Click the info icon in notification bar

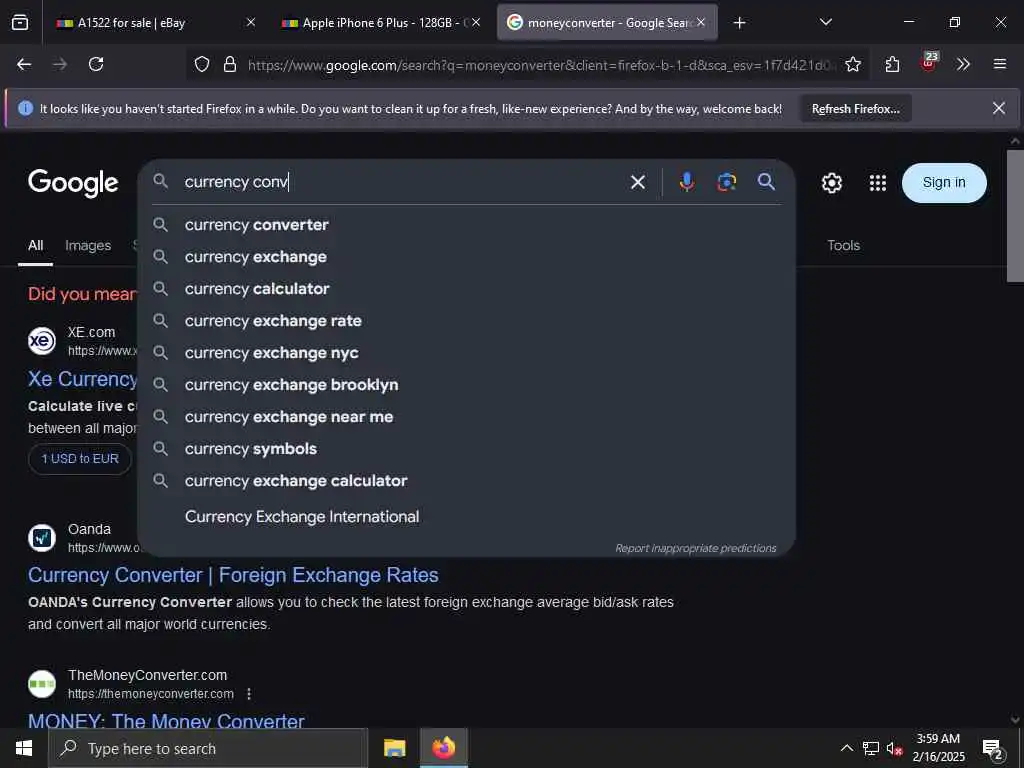point(25,108)
